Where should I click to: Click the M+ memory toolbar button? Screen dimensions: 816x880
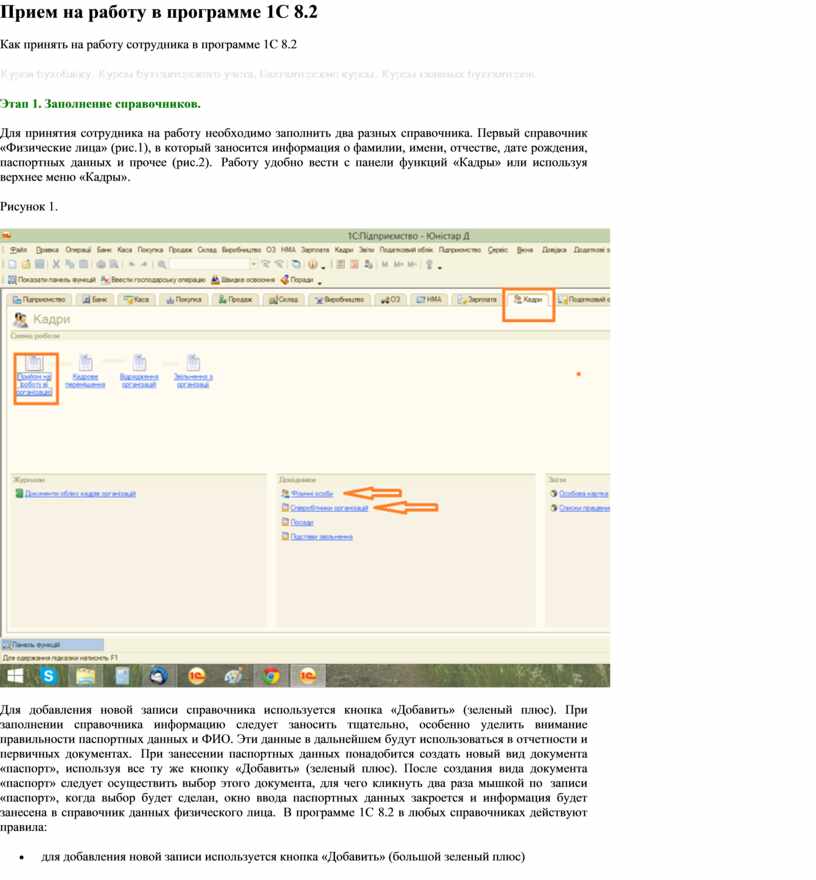398,264
